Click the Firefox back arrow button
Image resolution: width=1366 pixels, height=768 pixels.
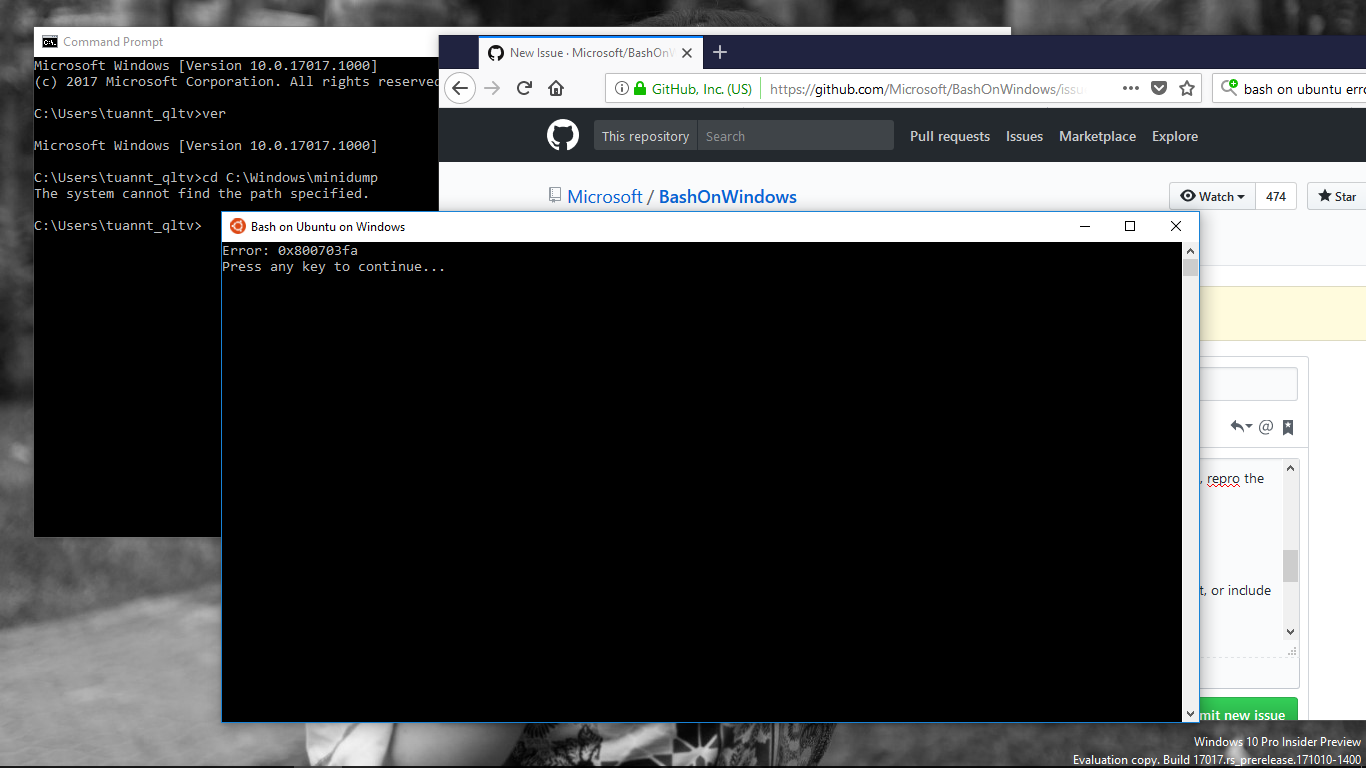tap(459, 88)
